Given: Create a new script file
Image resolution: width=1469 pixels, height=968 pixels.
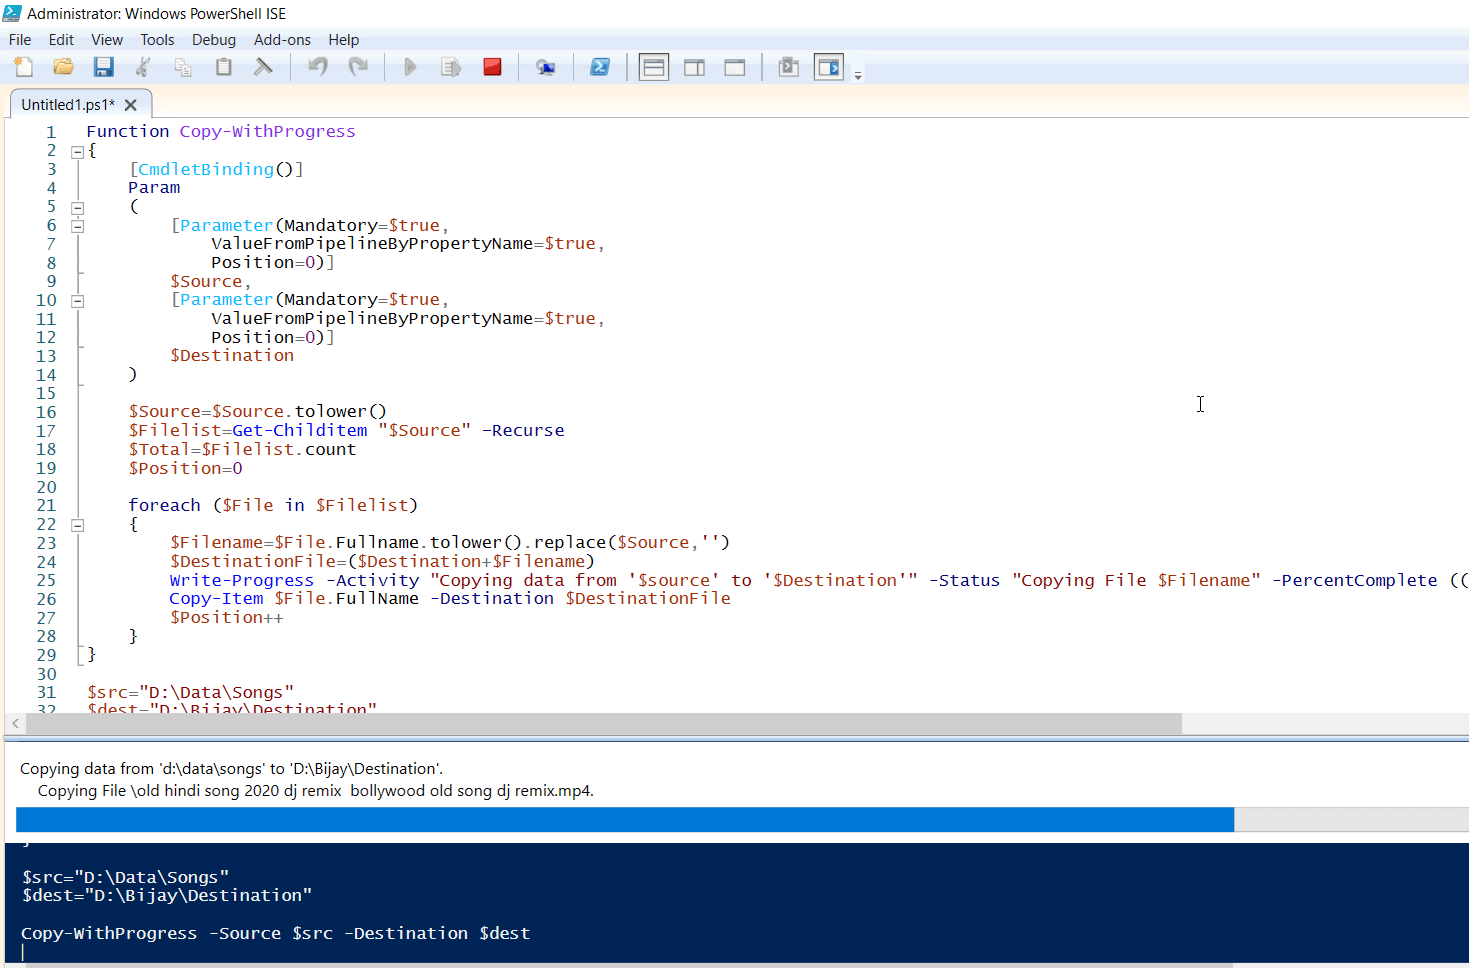Looking at the screenshot, I should point(21,66).
